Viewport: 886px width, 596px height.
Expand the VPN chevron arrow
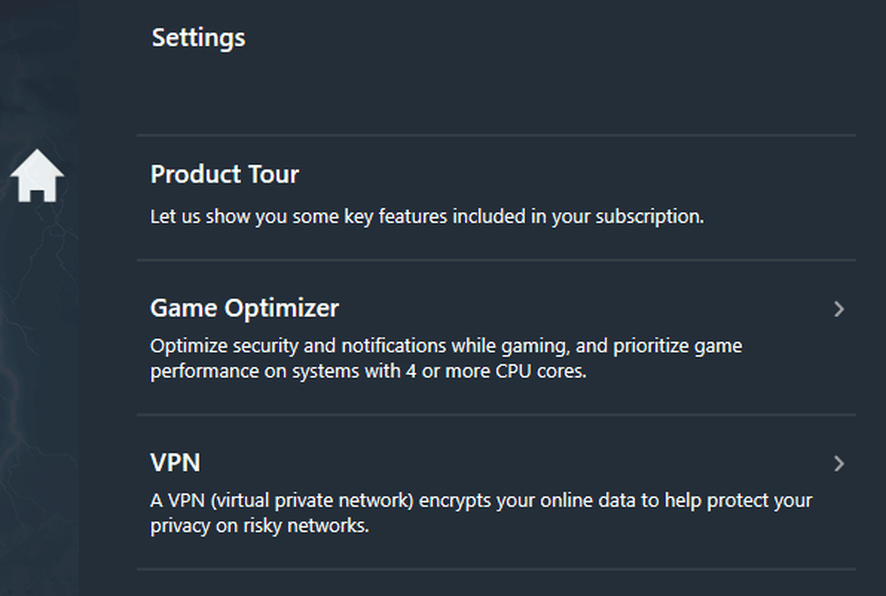(x=839, y=464)
